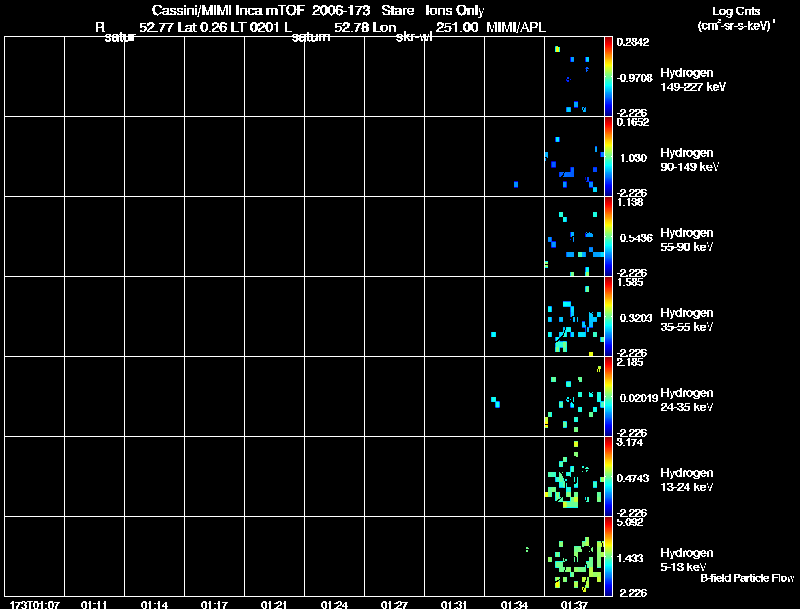Click the time axis label '01:21'

coord(274,604)
